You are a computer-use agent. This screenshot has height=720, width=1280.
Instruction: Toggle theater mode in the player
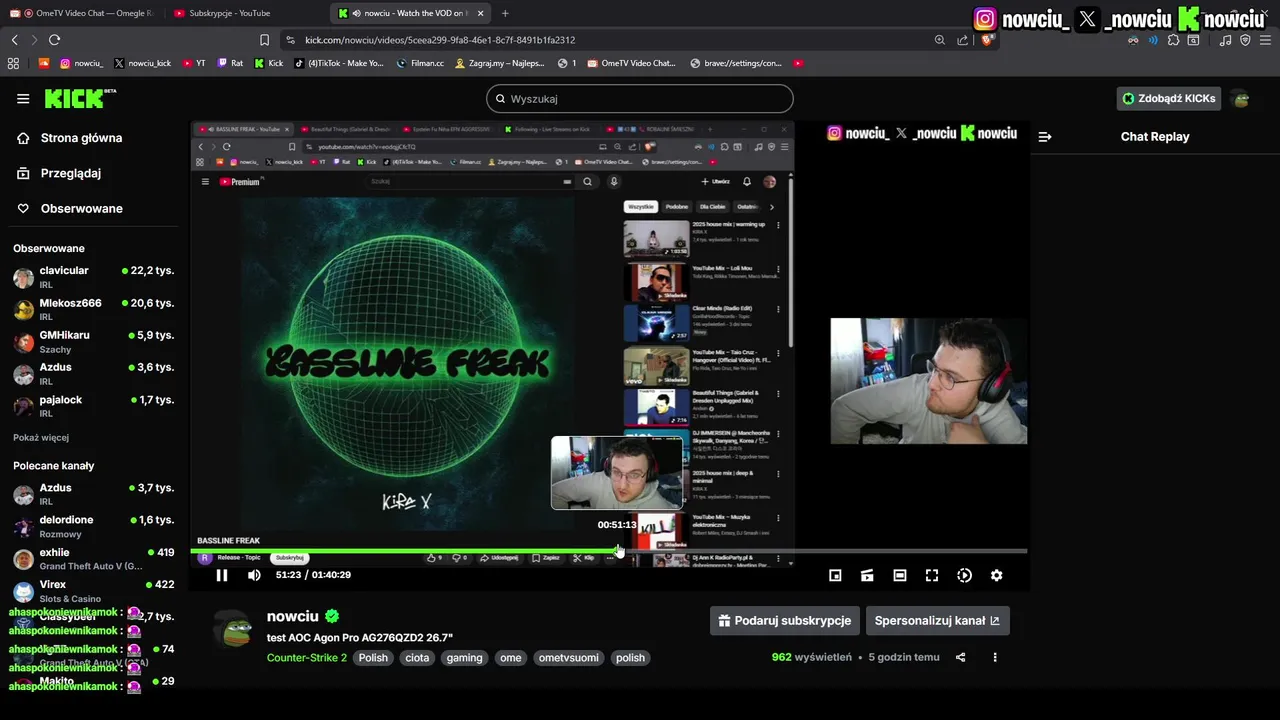(900, 575)
